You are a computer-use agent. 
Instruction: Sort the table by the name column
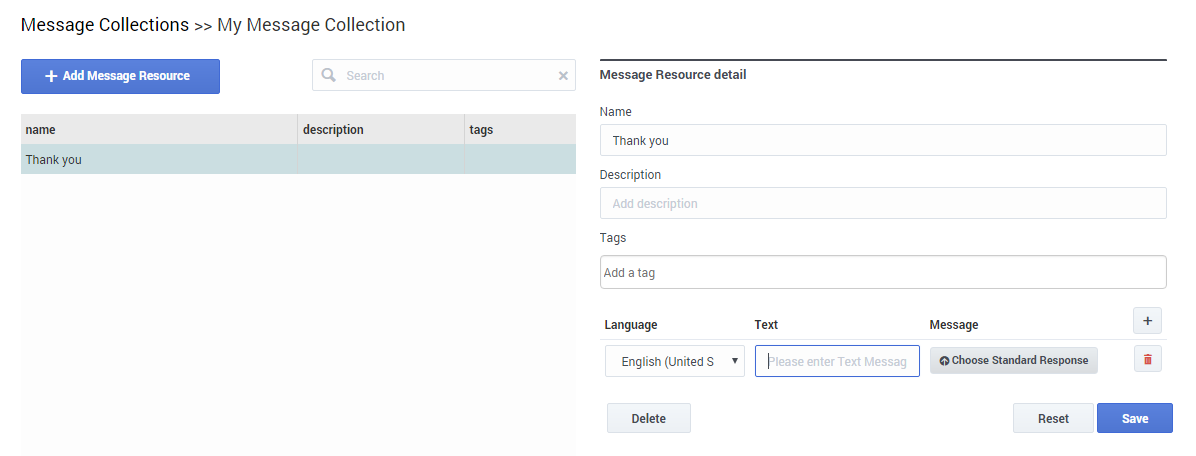[158, 130]
